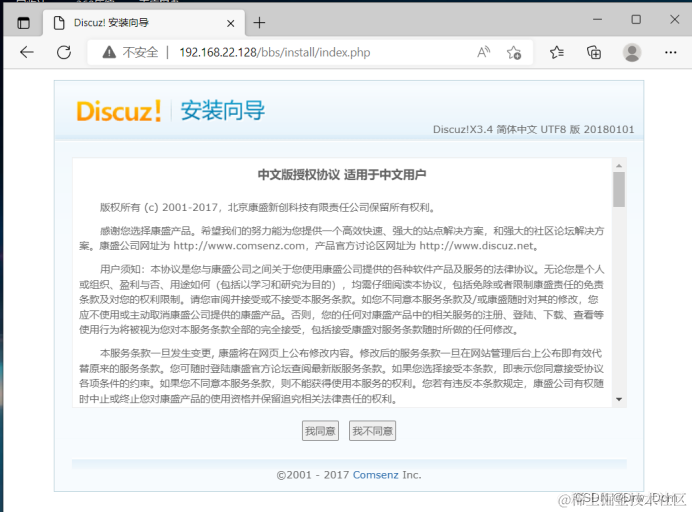Image resolution: width=692 pixels, height=513 pixels.
Task: Click text http://www.comsenz.com in agreement
Action: pyautogui.click(x=239, y=245)
